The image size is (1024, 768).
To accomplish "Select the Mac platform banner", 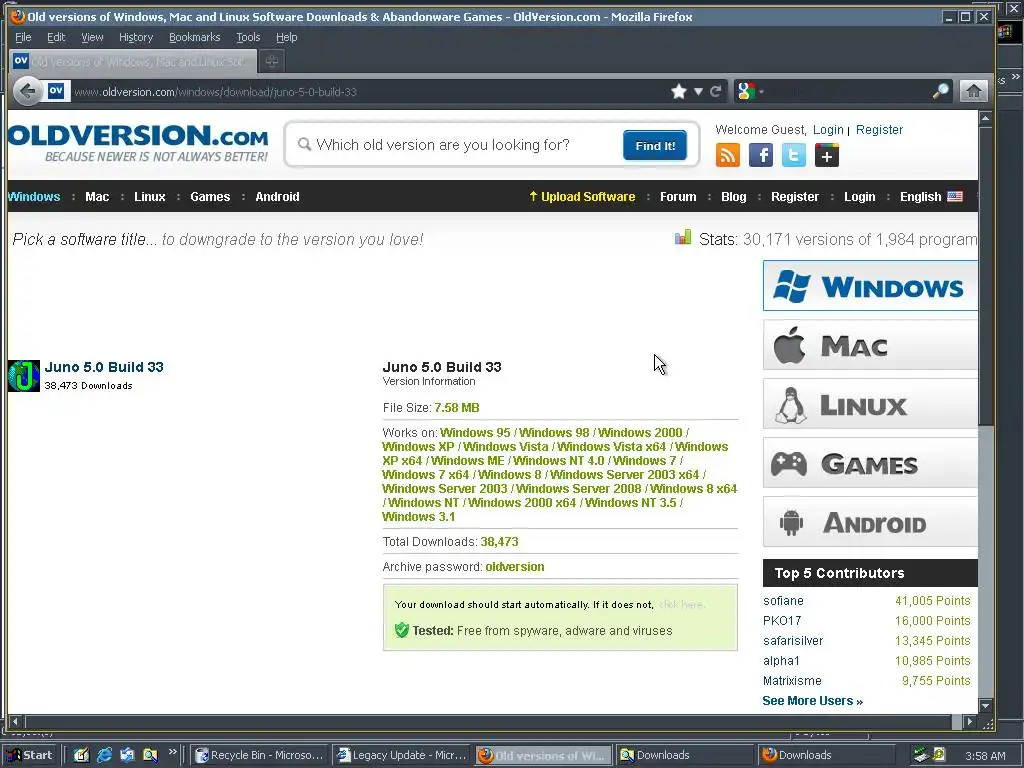I will coord(870,345).
